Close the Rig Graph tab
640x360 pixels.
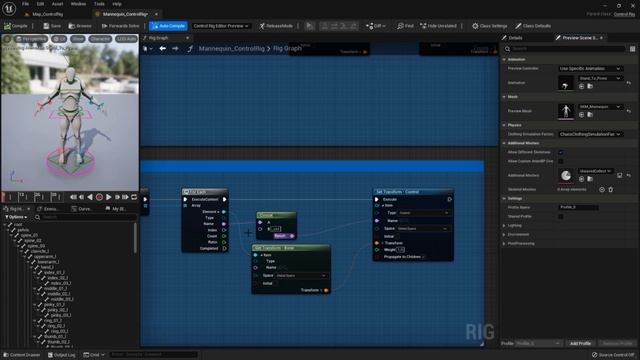(188, 38)
